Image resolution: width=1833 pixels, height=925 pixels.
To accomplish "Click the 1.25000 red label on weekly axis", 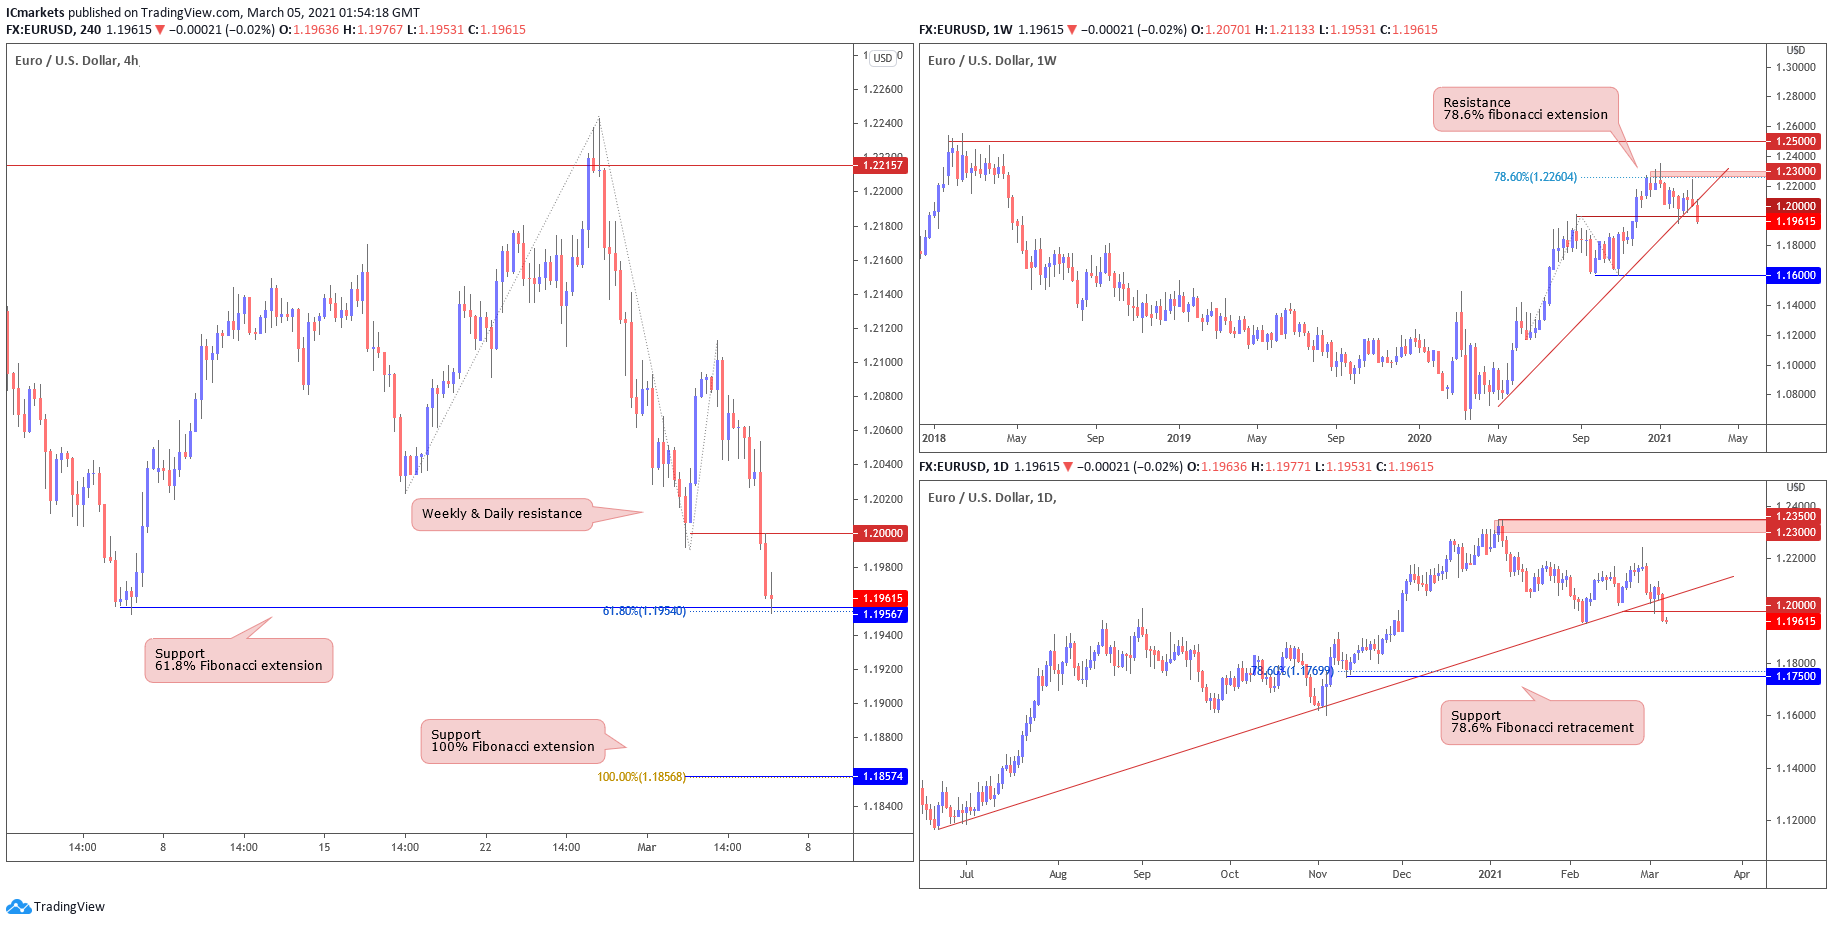I will point(1794,141).
